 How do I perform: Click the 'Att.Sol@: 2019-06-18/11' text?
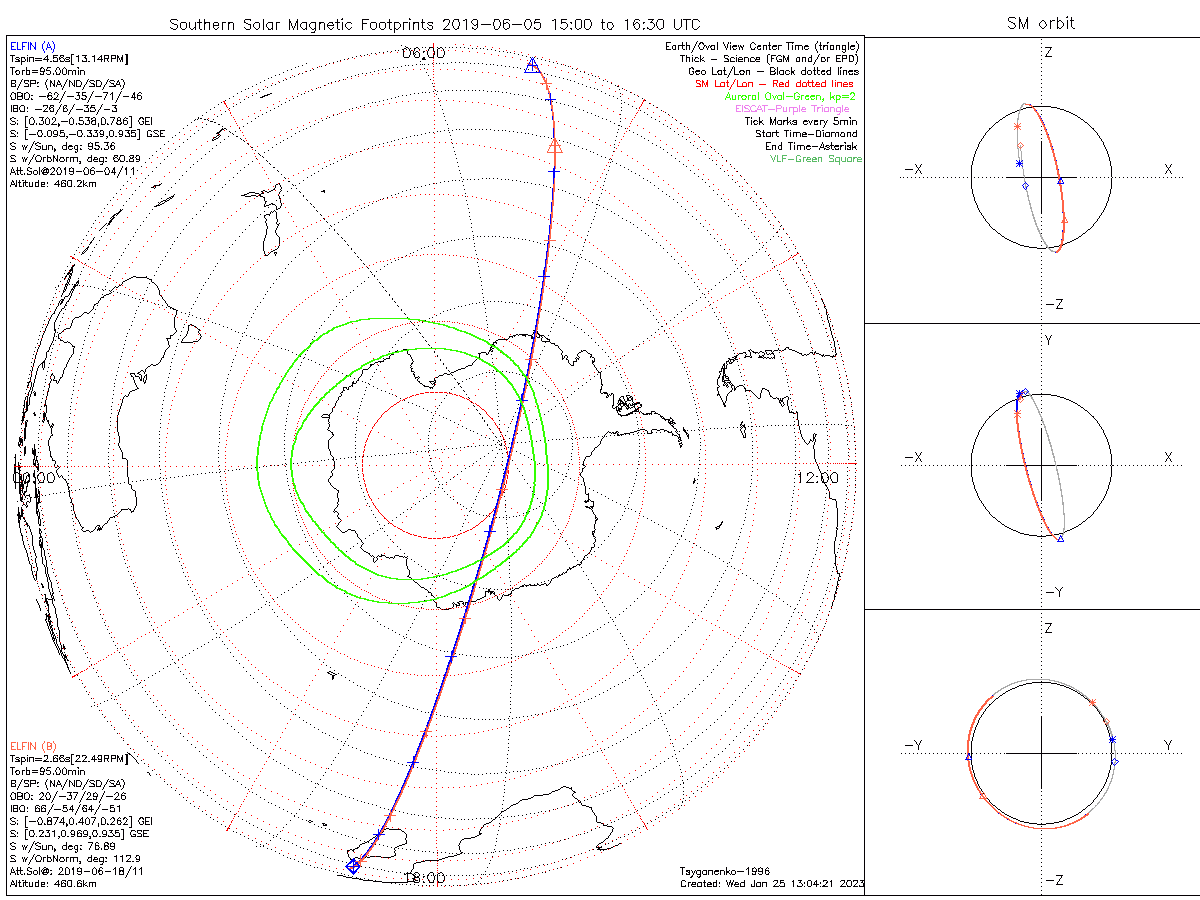78,871
